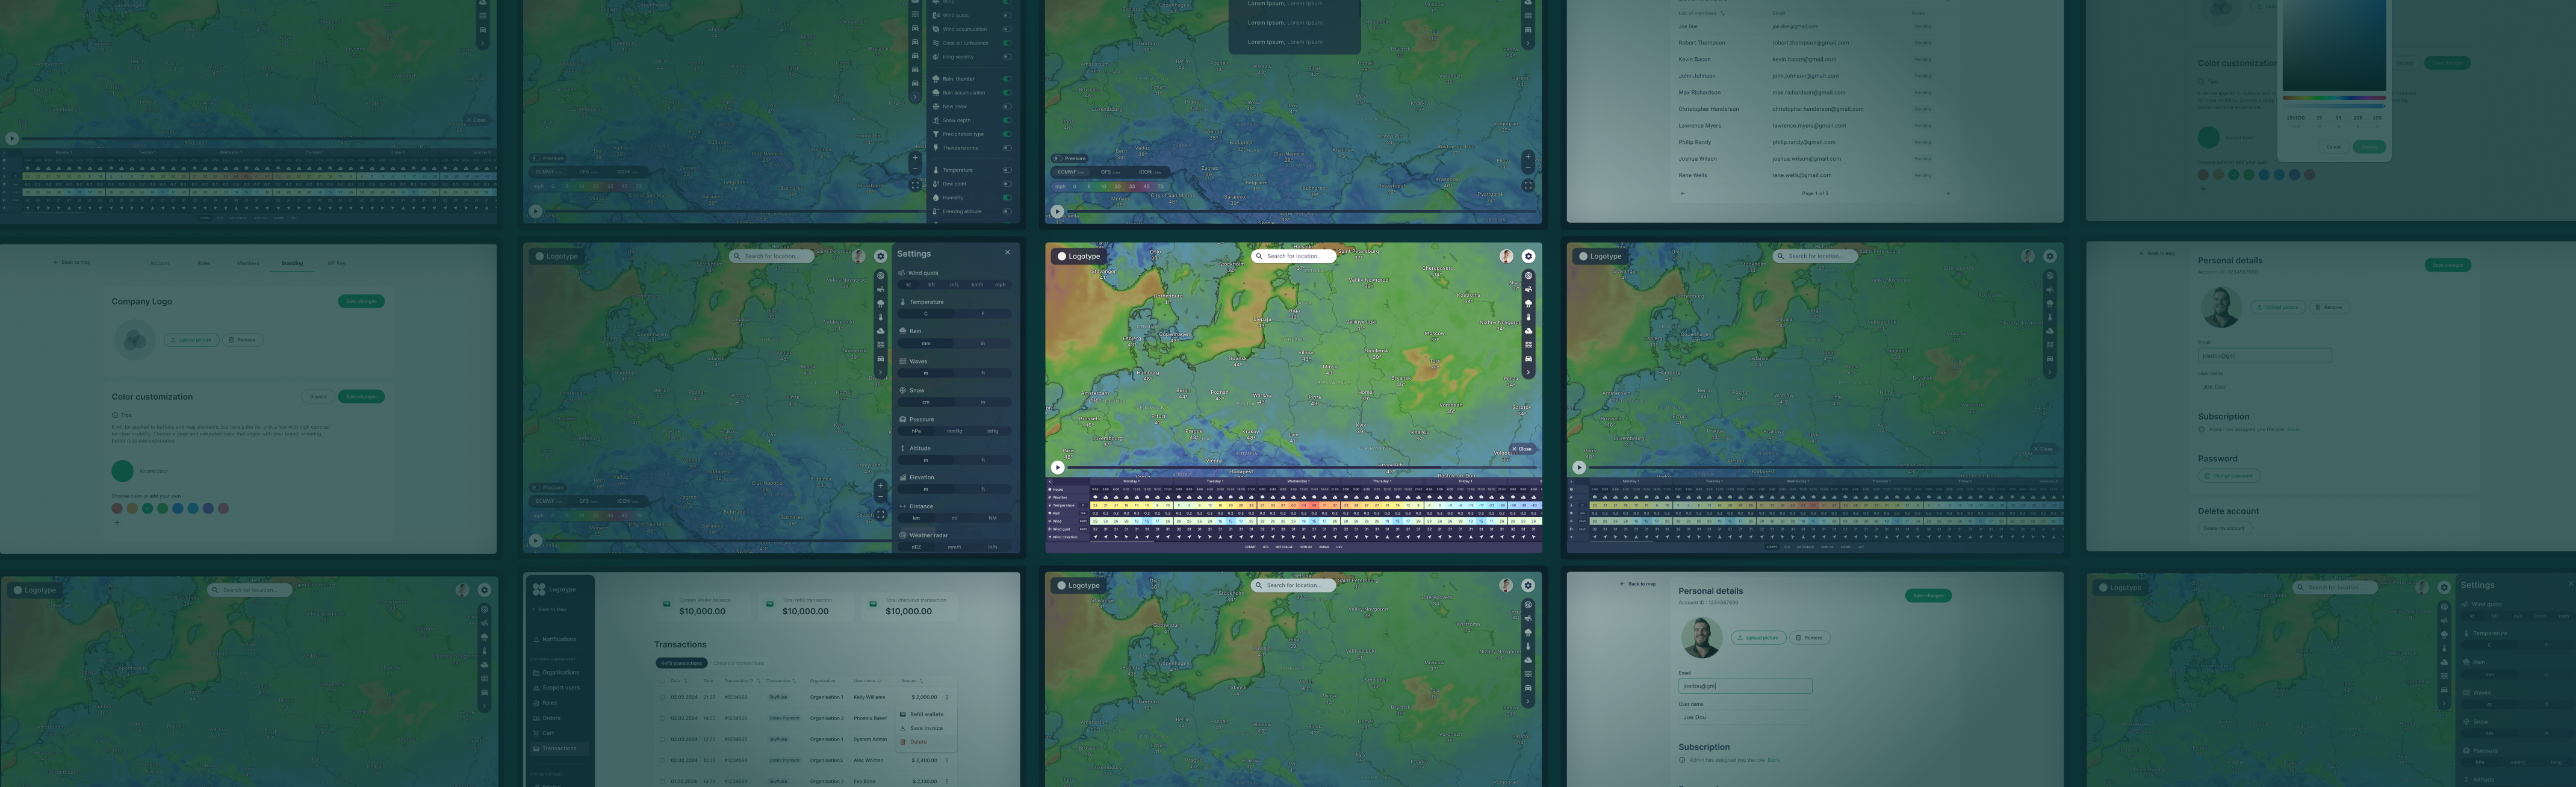Select thermometer temperature layer icon in bright panel
Screen dimensions: 2576x787
[1528, 317]
